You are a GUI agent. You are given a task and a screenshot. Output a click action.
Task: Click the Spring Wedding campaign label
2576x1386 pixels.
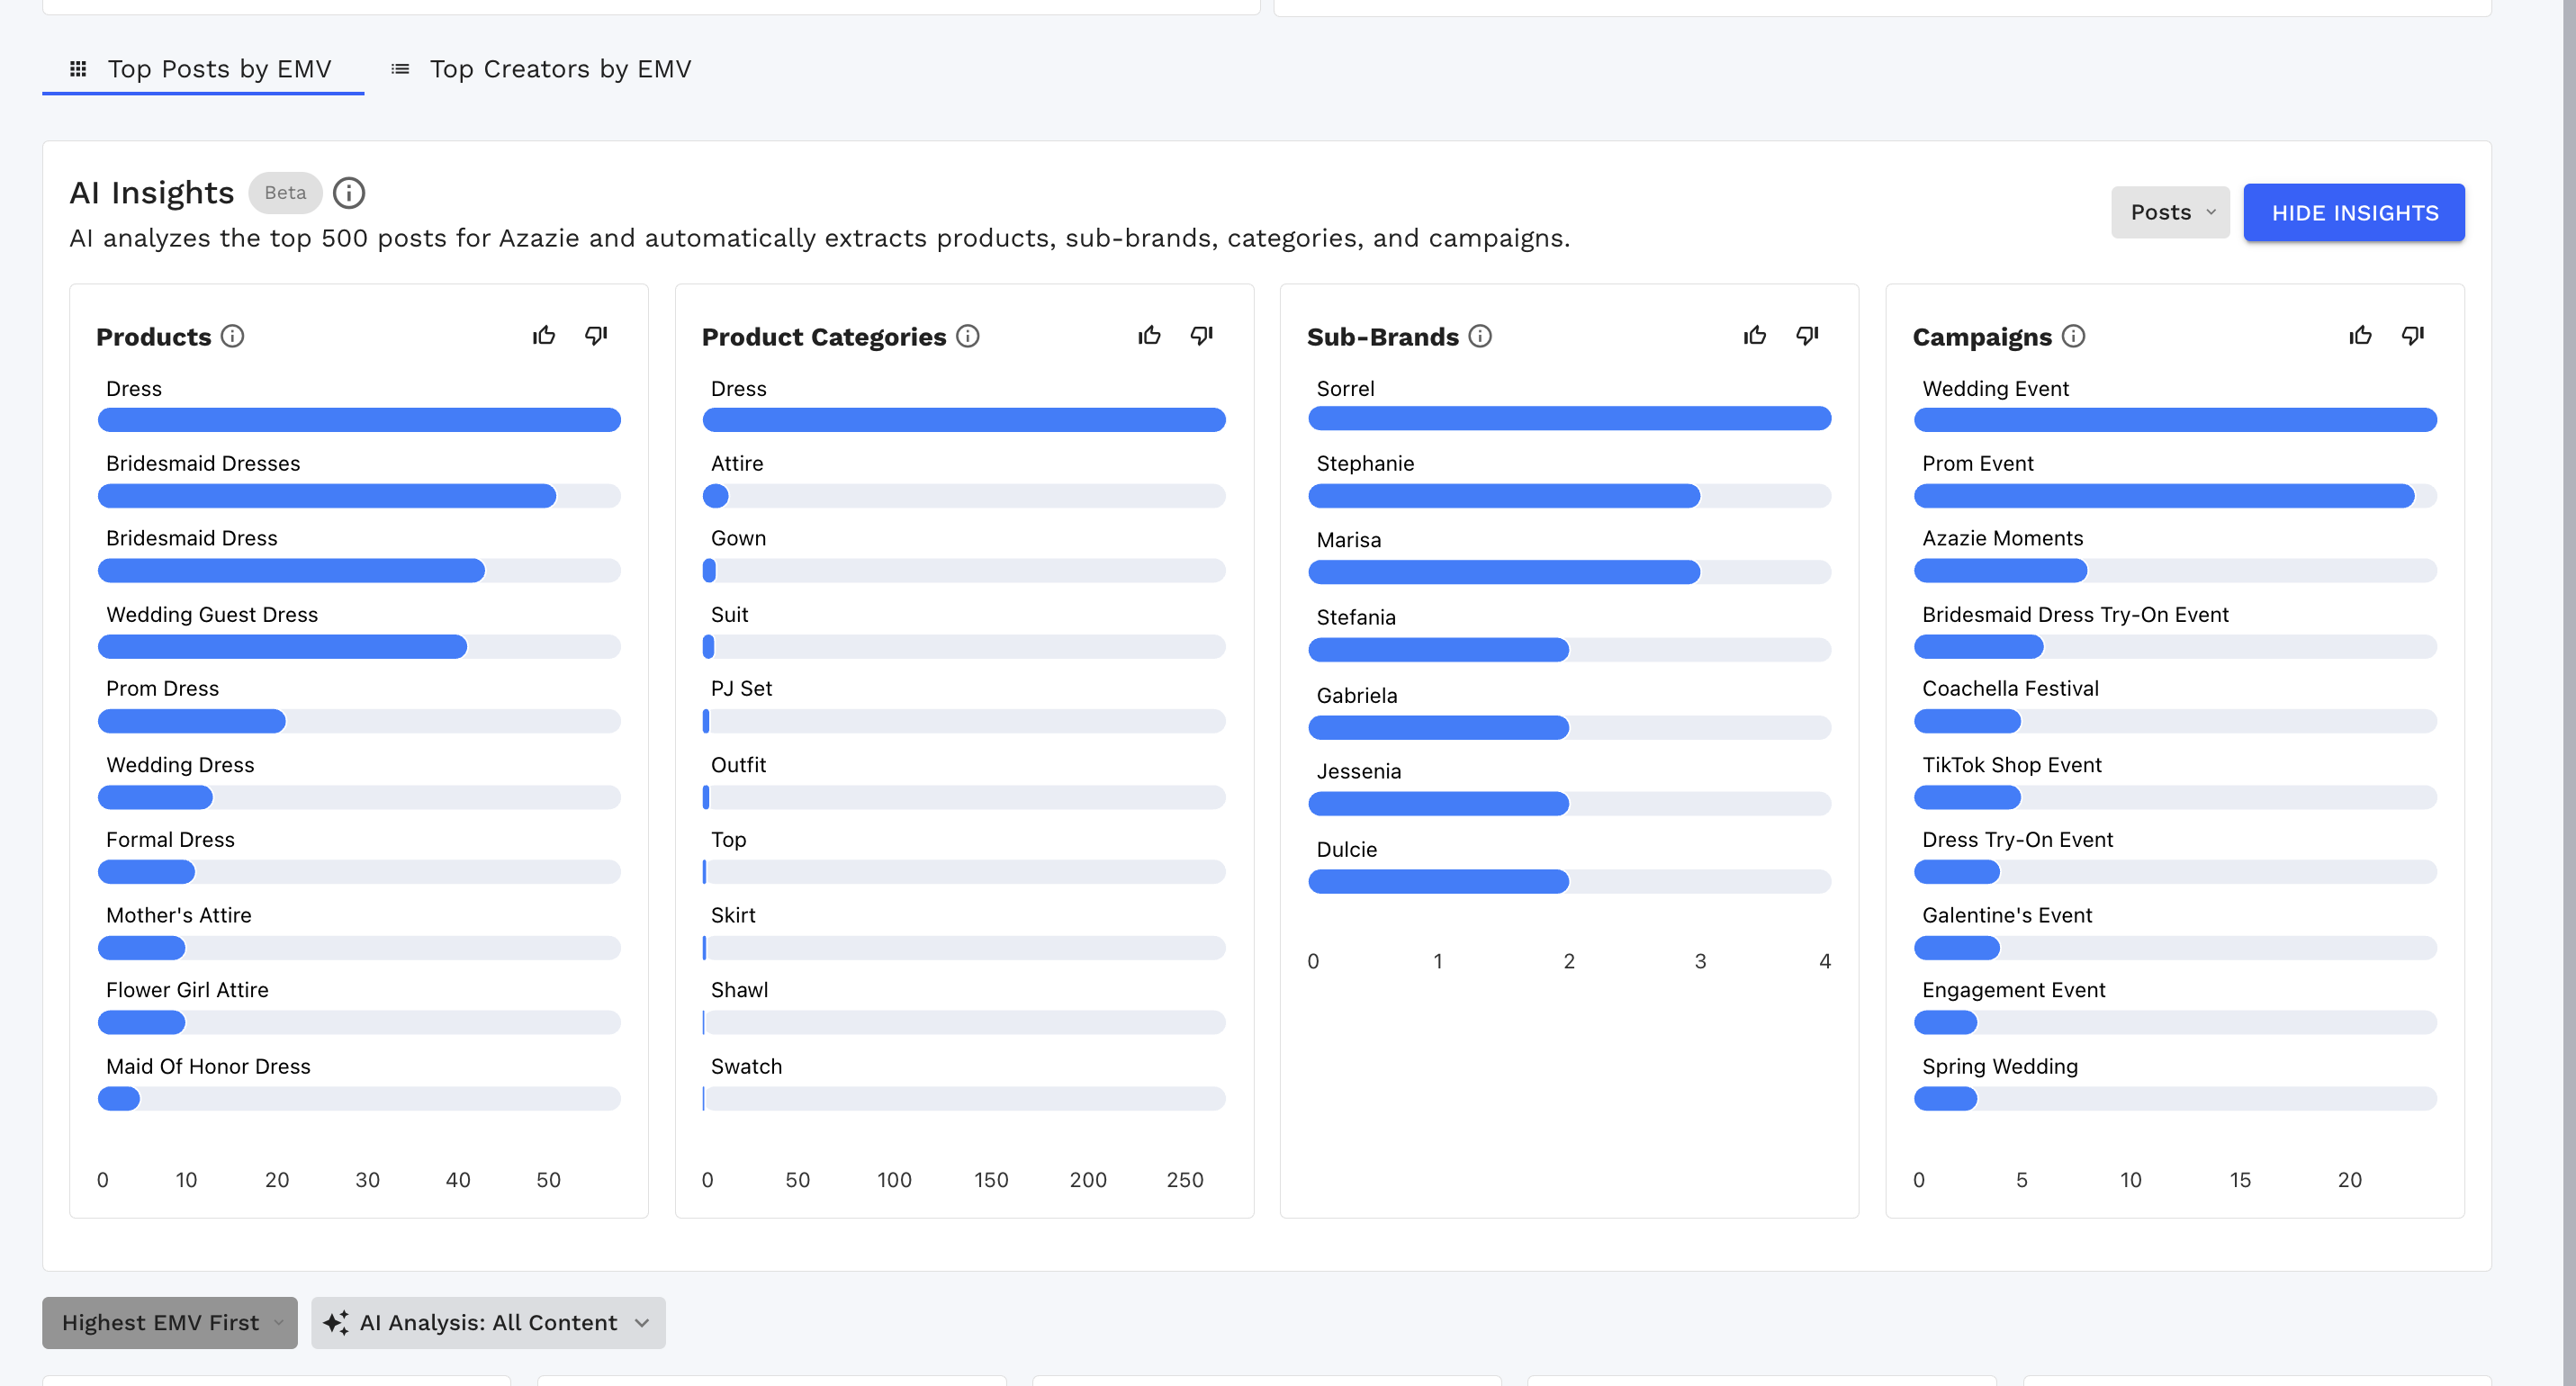point(2000,1066)
